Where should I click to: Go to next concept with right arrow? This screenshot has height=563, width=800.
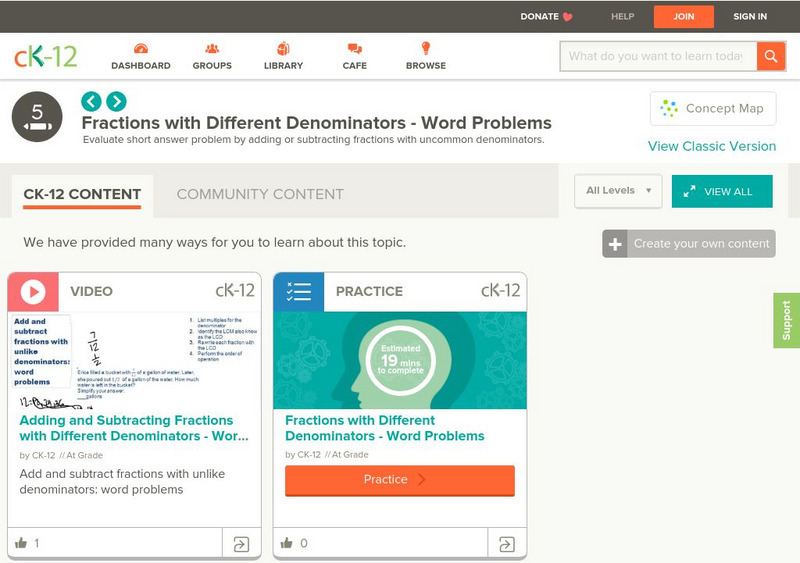[116, 101]
